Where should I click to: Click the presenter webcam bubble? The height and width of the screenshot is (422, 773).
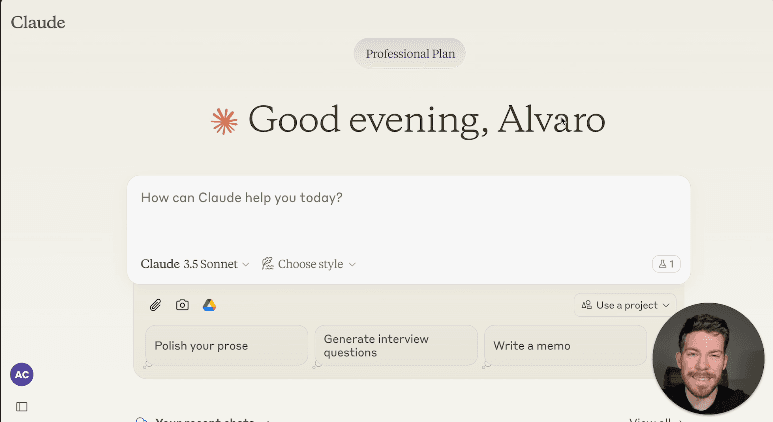[708, 358]
